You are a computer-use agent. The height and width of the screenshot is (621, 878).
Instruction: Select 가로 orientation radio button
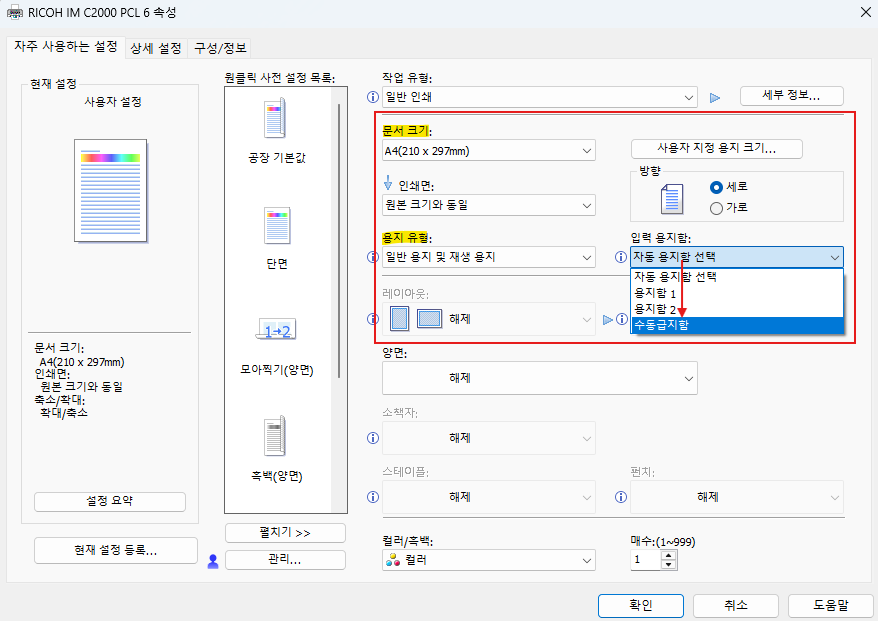pyautogui.click(x=716, y=208)
